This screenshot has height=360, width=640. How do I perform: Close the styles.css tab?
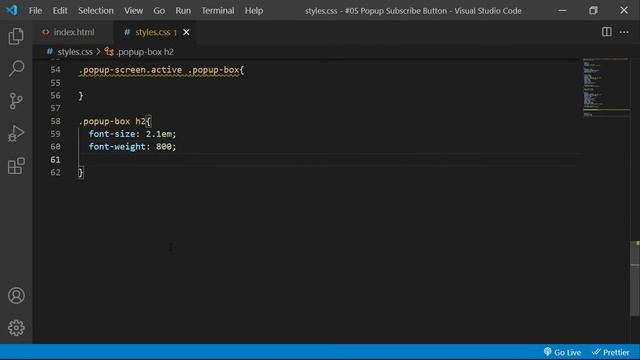coord(186,32)
